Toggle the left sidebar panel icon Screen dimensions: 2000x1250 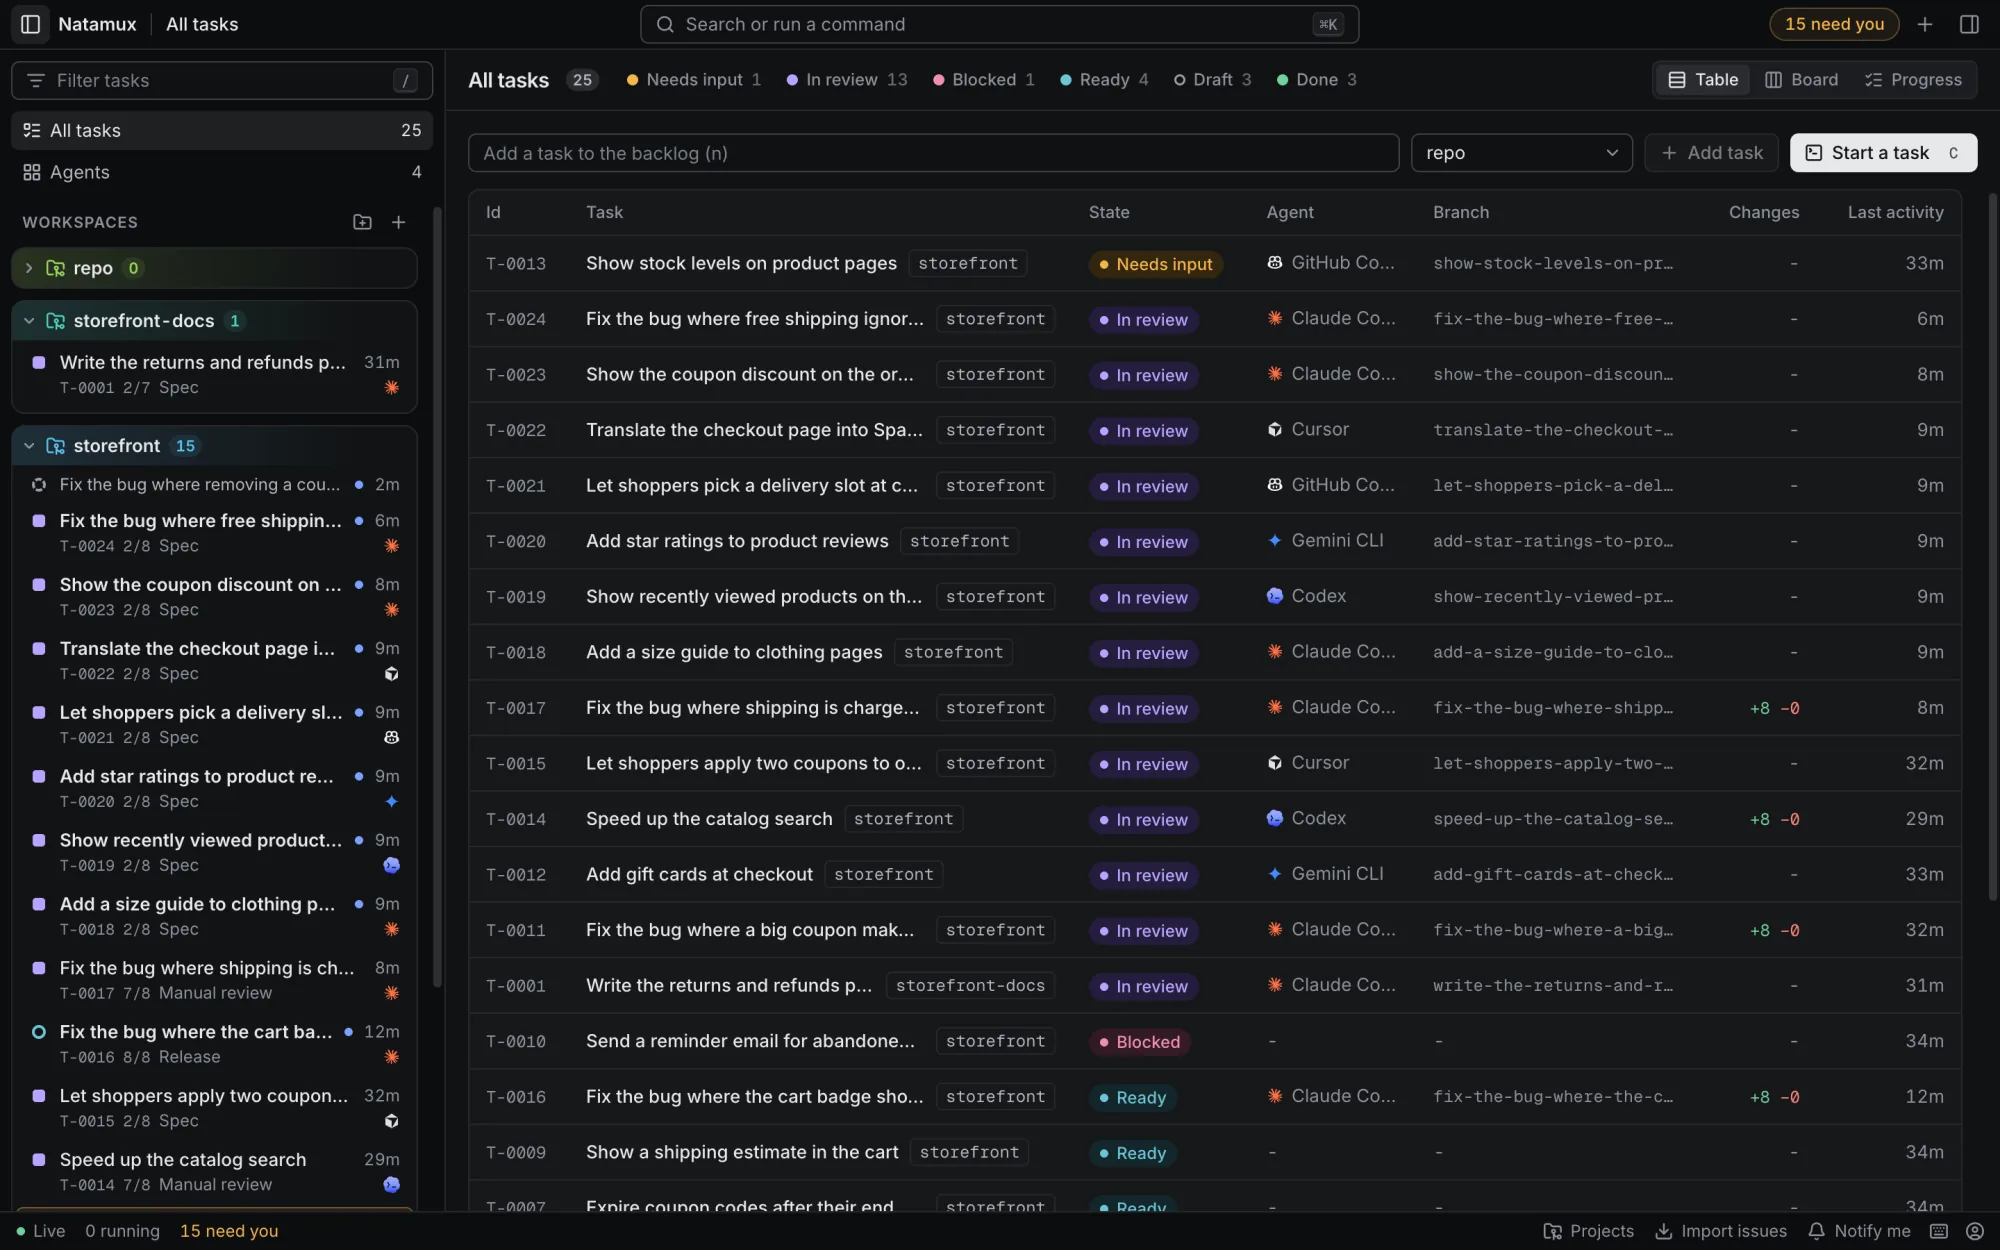(x=30, y=24)
